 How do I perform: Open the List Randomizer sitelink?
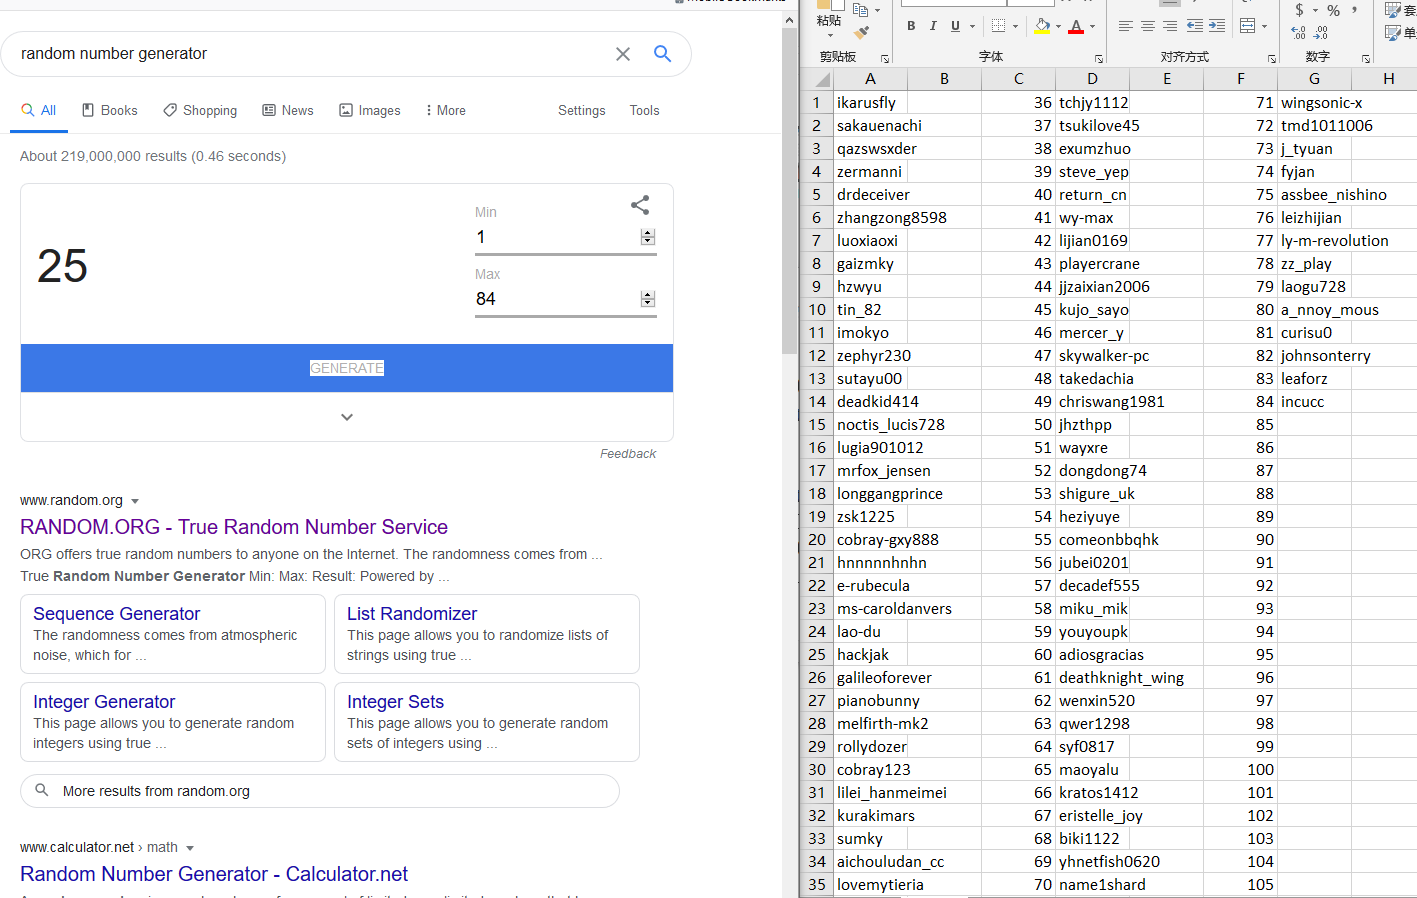[x=412, y=614]
